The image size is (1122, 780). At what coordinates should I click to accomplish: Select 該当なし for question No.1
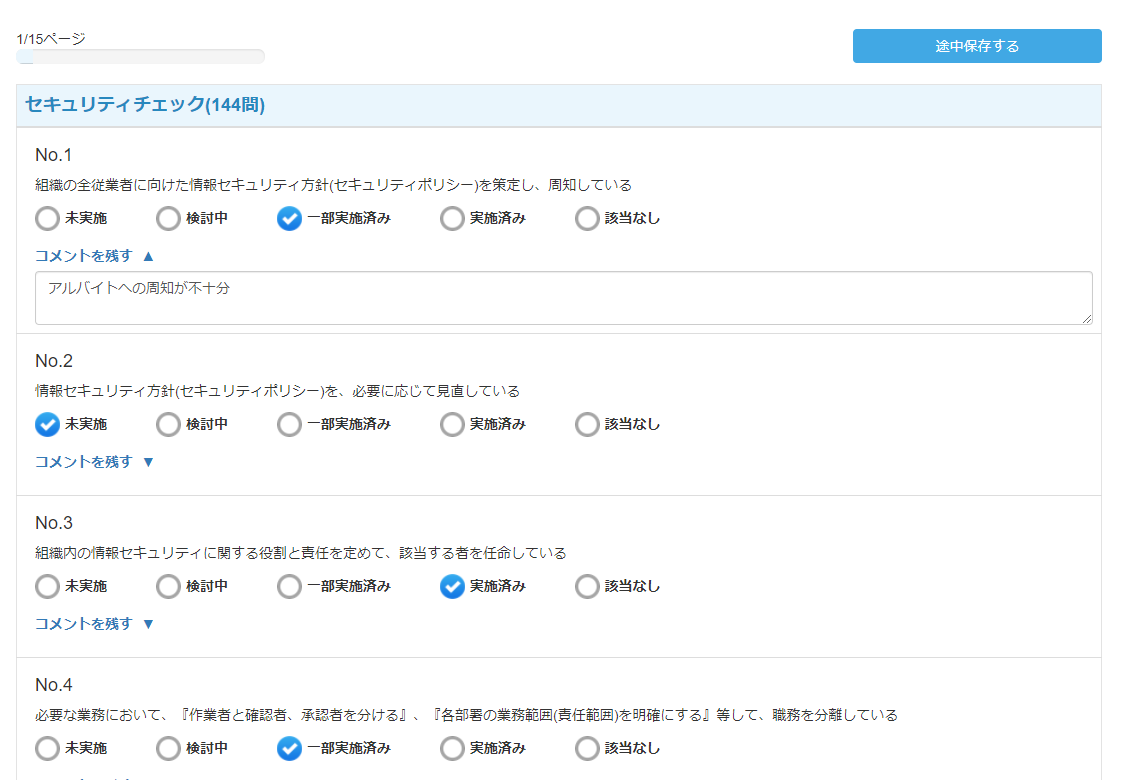click(x=587, y=218)
